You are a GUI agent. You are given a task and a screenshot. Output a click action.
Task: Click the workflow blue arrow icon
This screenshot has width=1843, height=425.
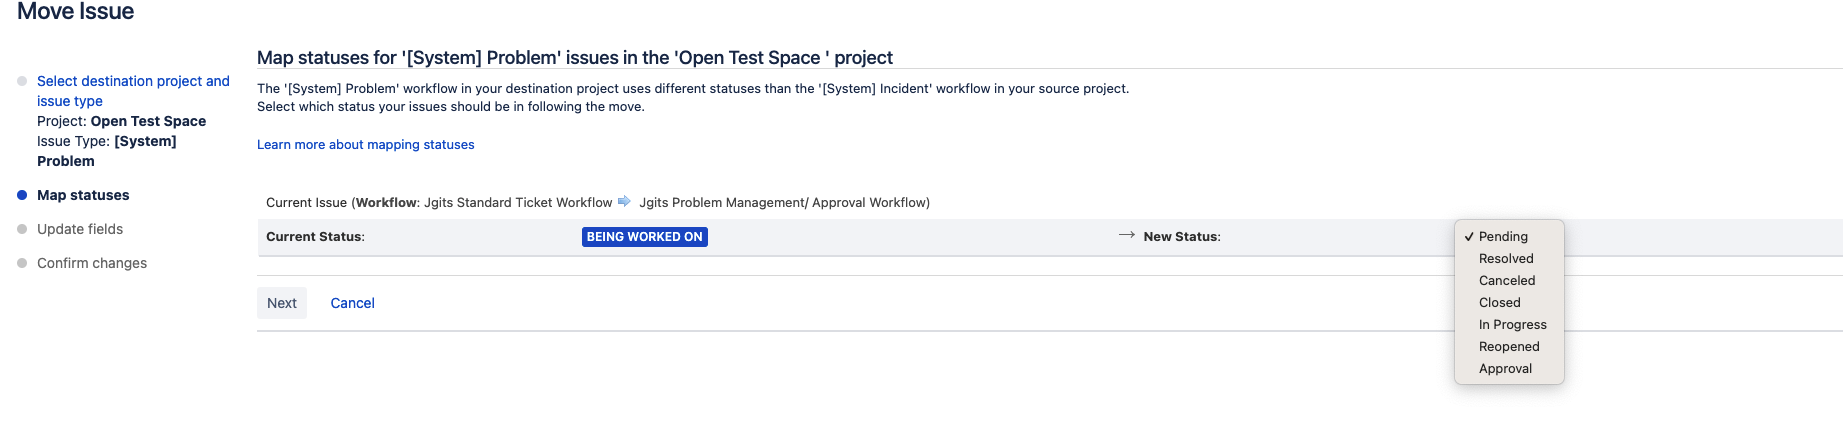(x=624, y=202)
